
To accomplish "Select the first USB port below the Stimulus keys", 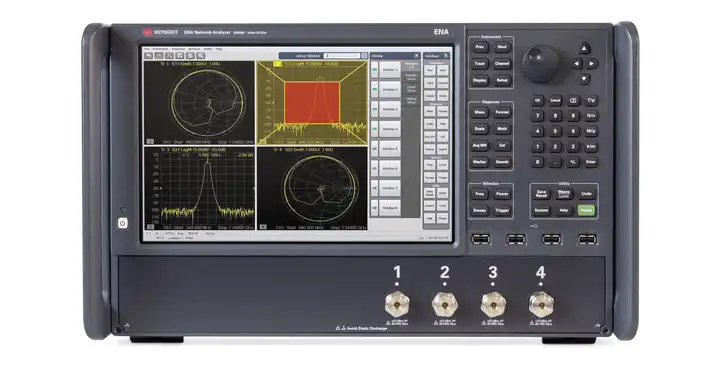I will pos(480,239).
